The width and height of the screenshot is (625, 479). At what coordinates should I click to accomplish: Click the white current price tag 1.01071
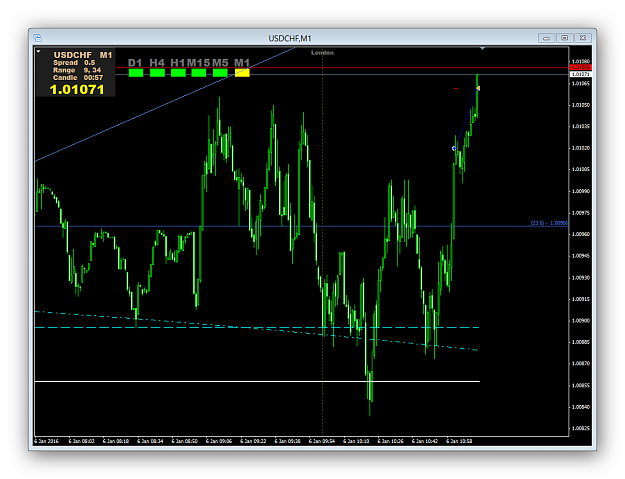(x=580, y=75)
